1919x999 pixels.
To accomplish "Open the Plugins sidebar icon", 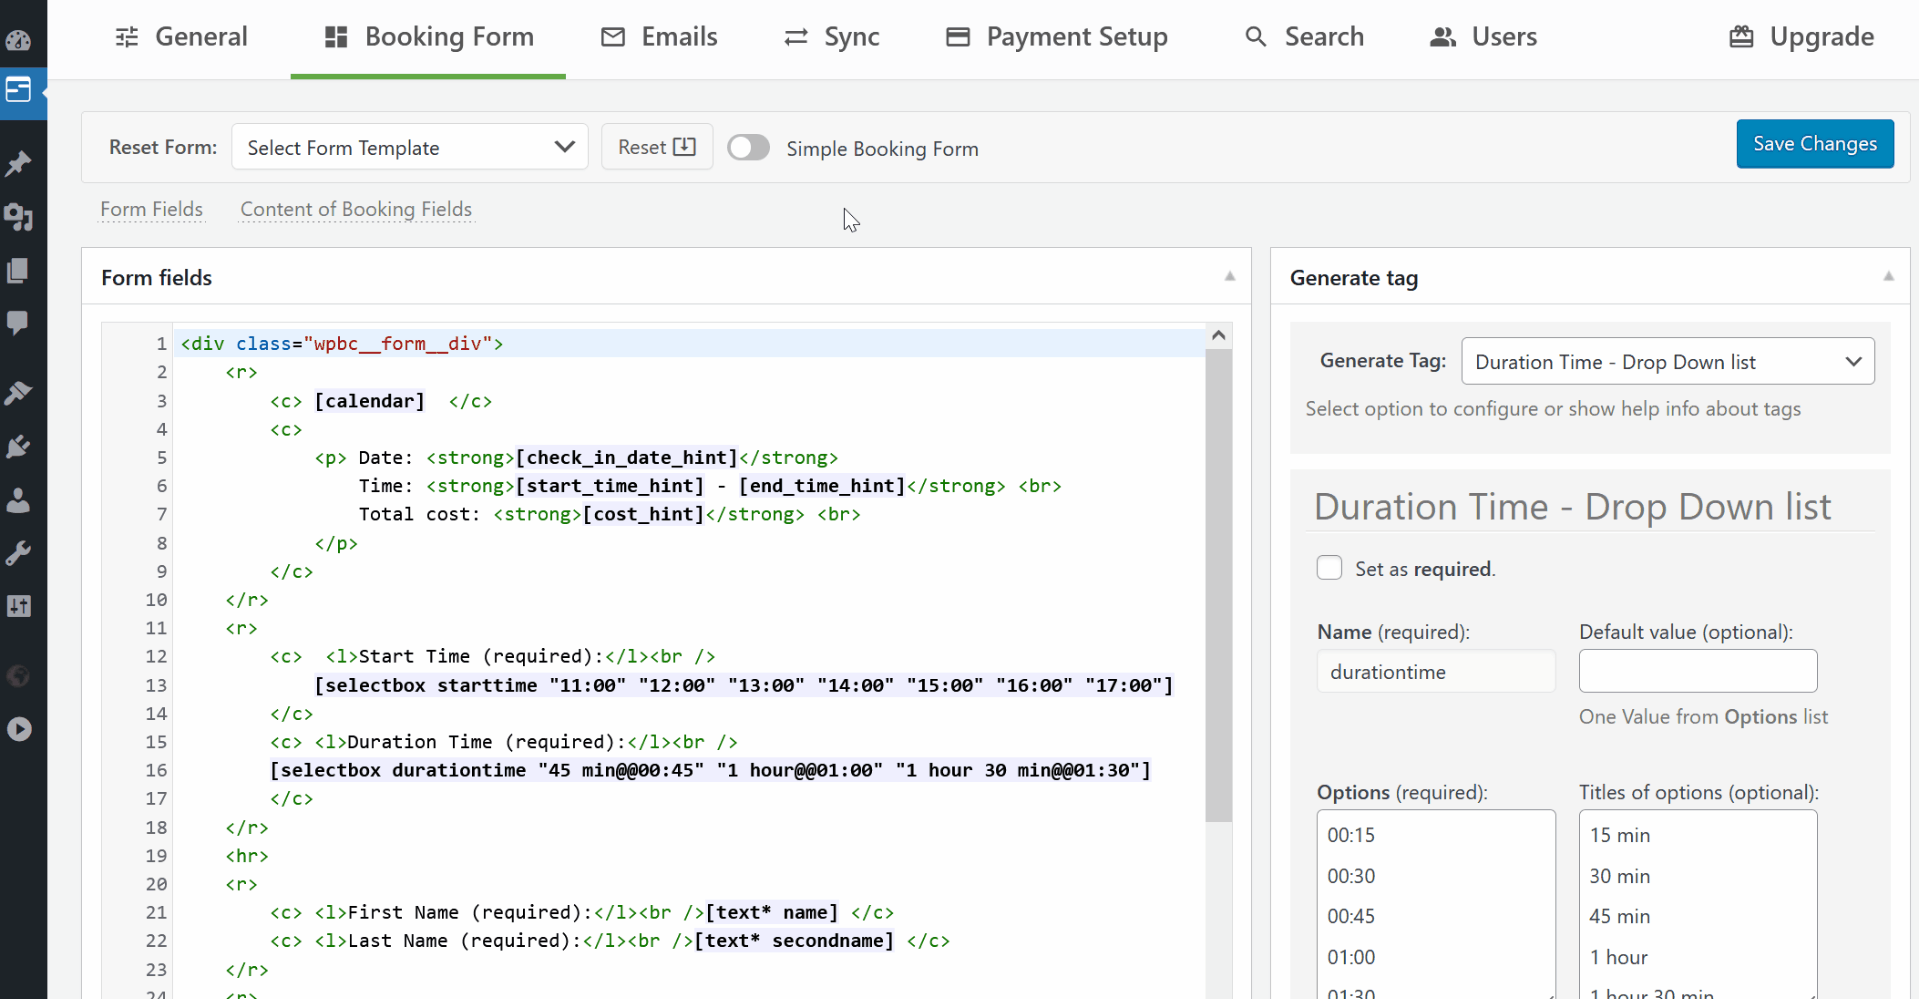I will [18, 446].
